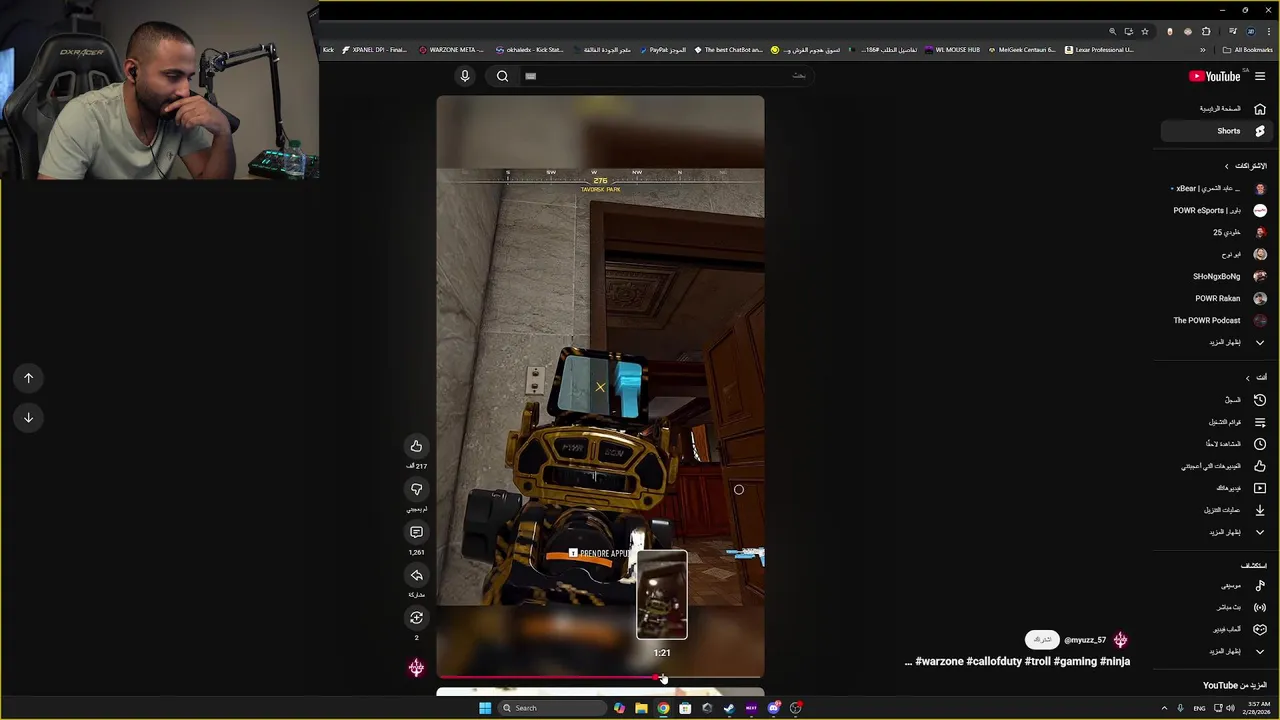The width and height of the screenshot is (1280, 720).
Task: Dislike the Short with the thumbs-down icon
Action: click(x=416, y=489)
